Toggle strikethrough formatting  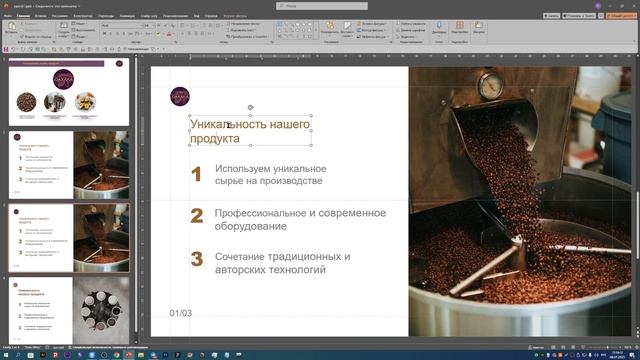(130, 33)
